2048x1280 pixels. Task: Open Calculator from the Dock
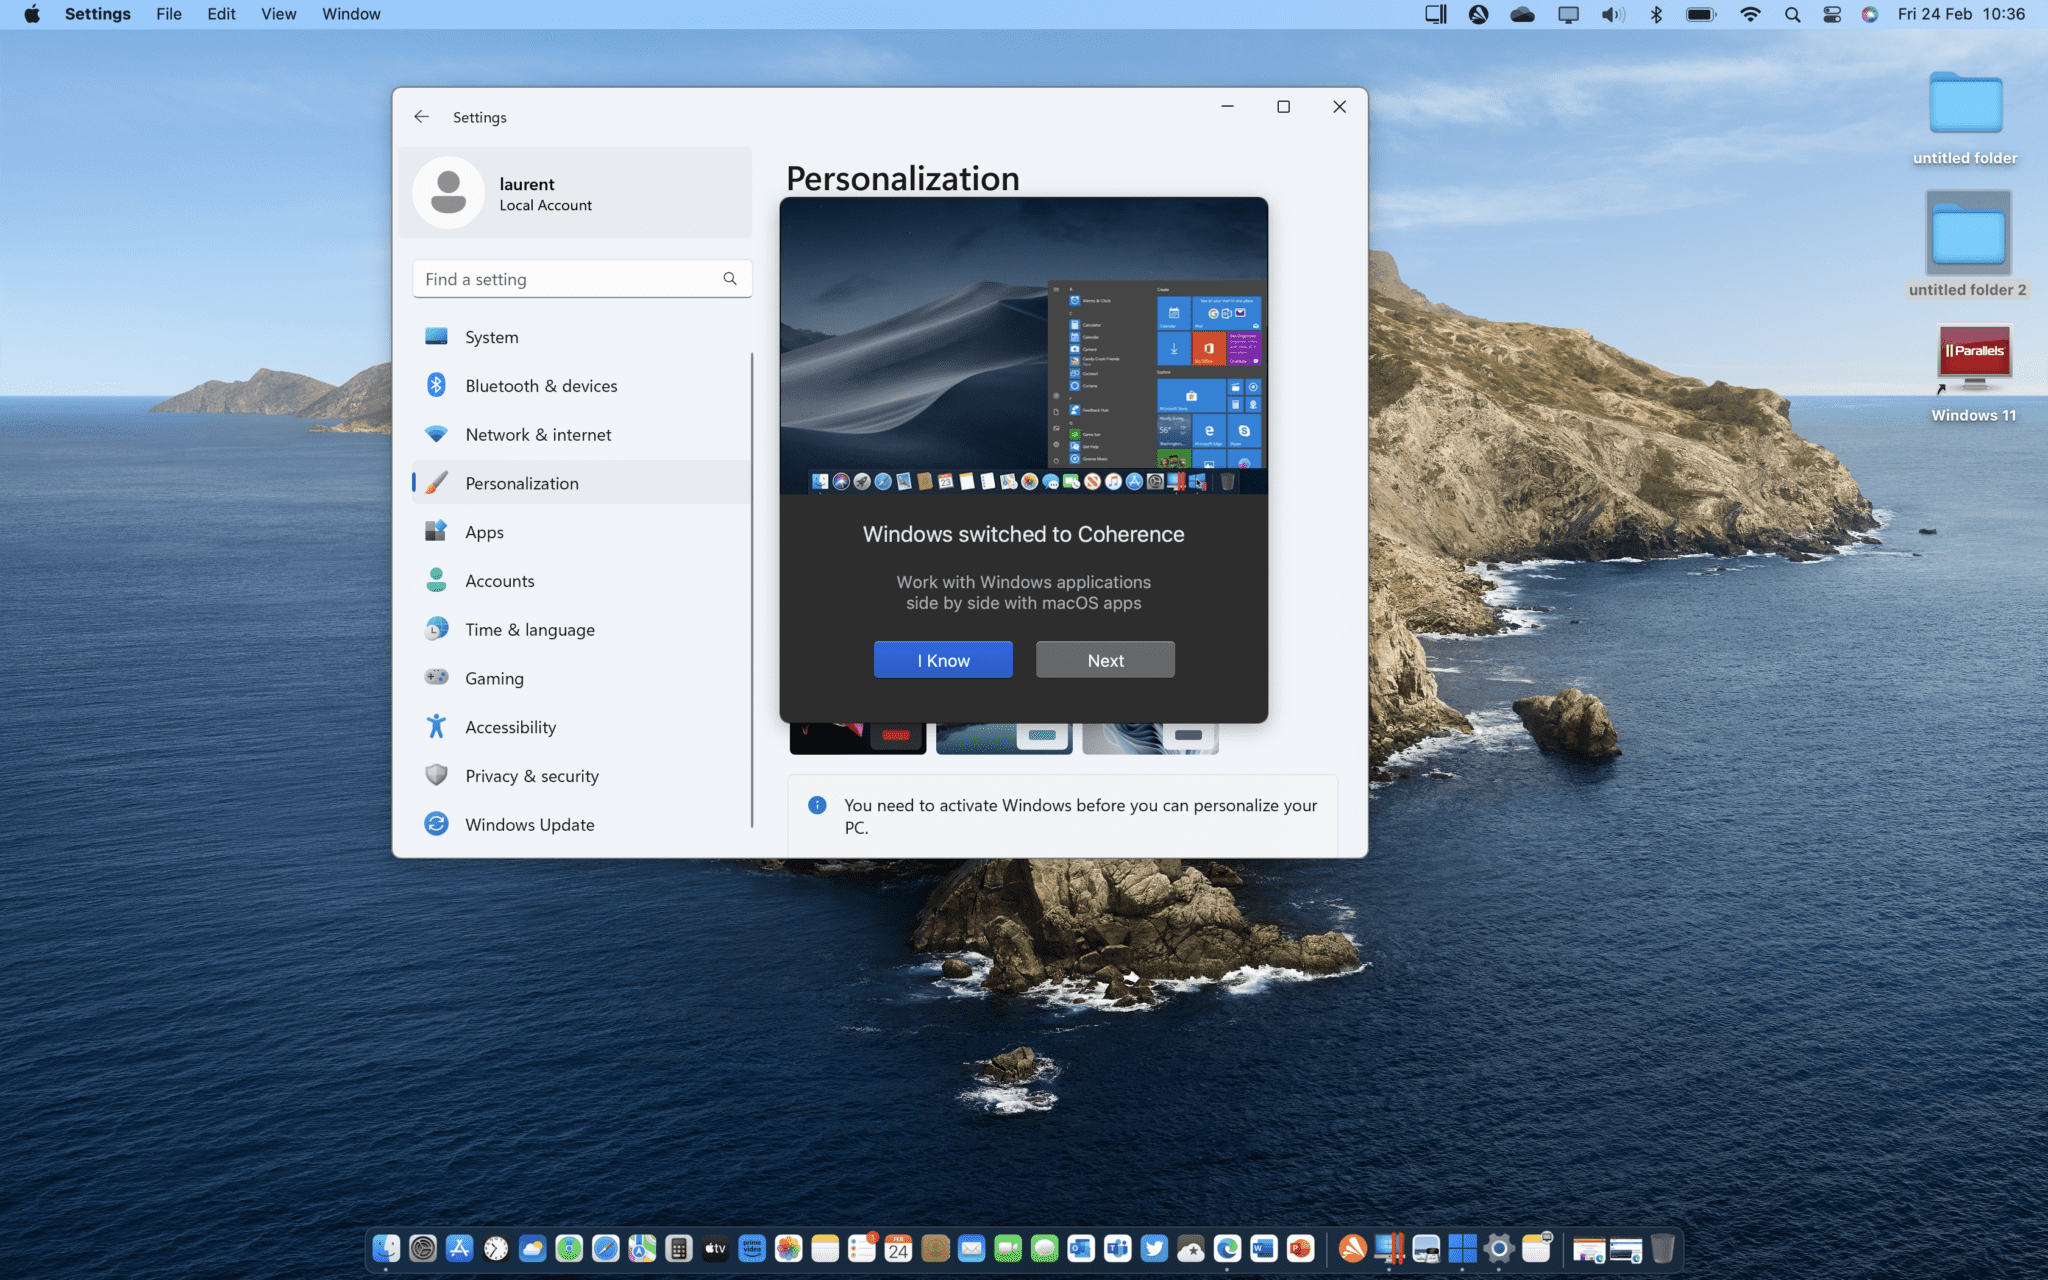[679, 1248]
